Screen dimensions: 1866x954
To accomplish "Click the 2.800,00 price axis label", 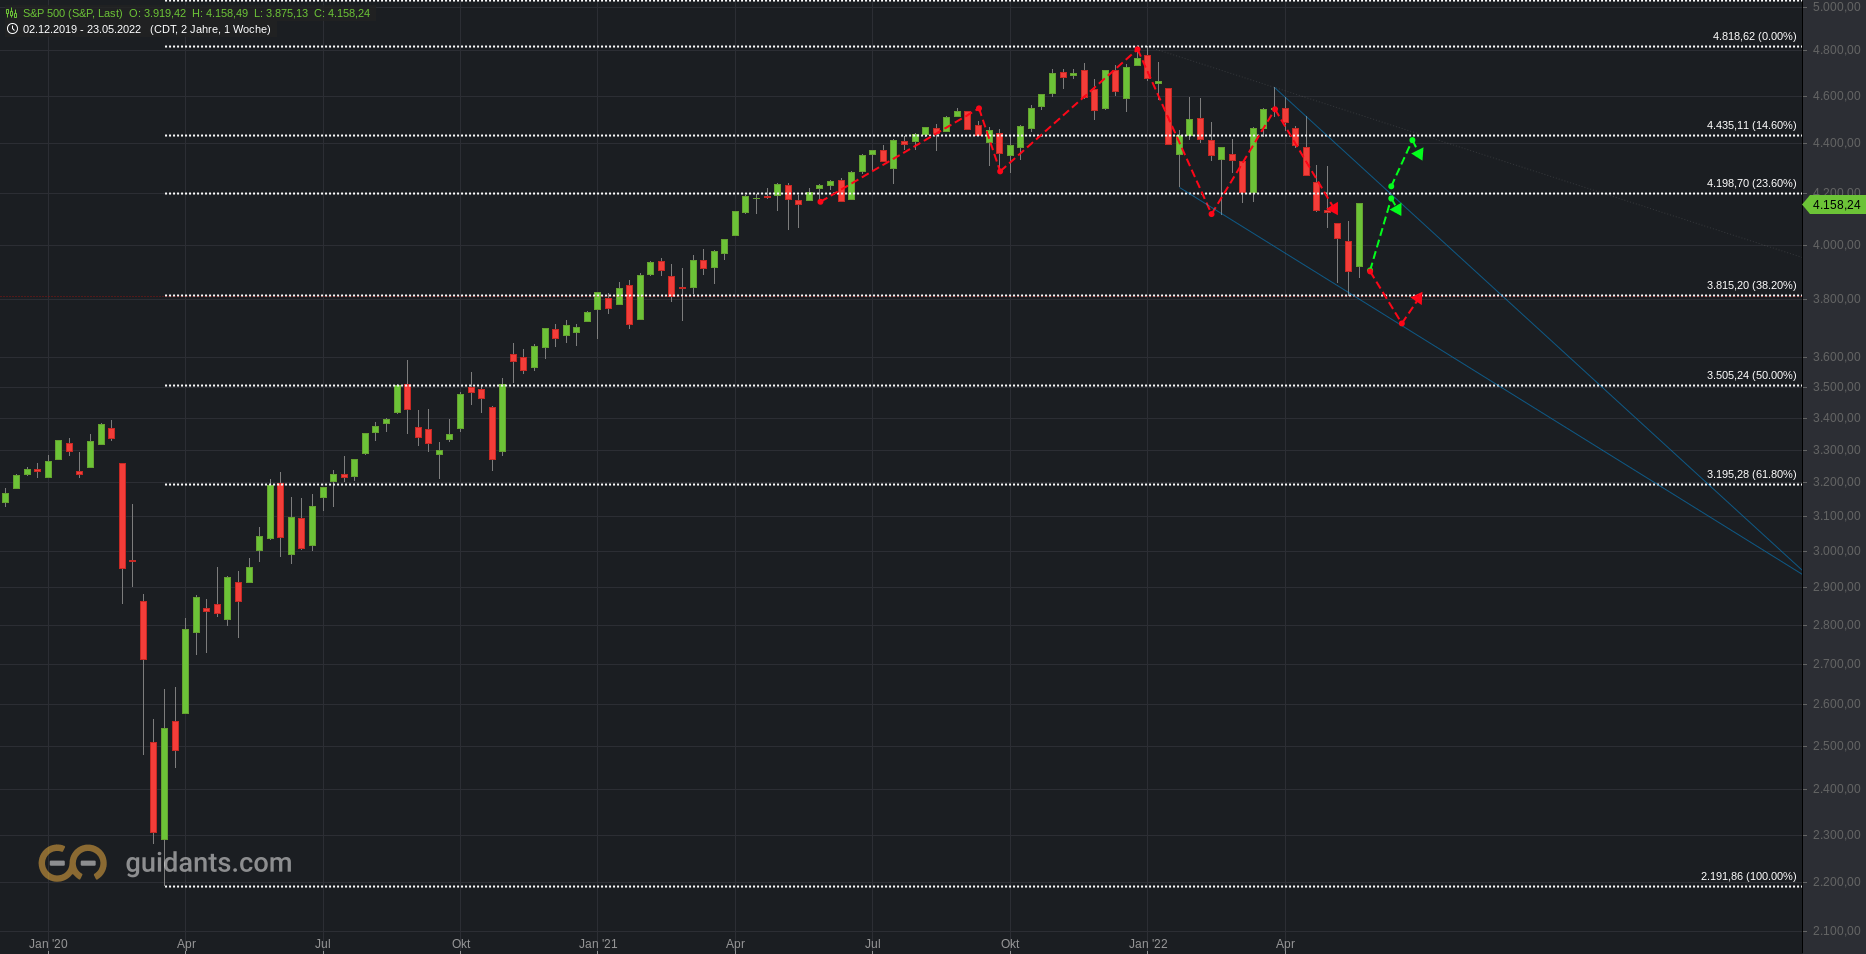I will [x=1836, y=625].
